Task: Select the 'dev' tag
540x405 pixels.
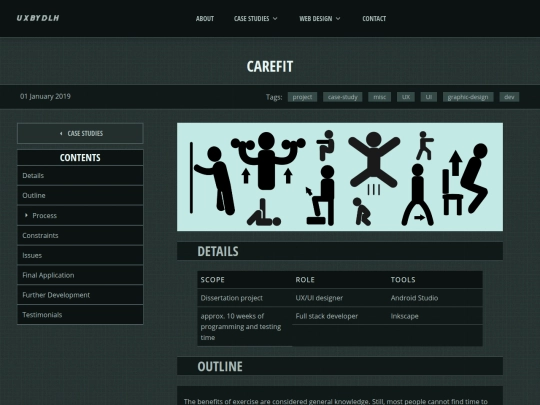Action: point(509,97)
